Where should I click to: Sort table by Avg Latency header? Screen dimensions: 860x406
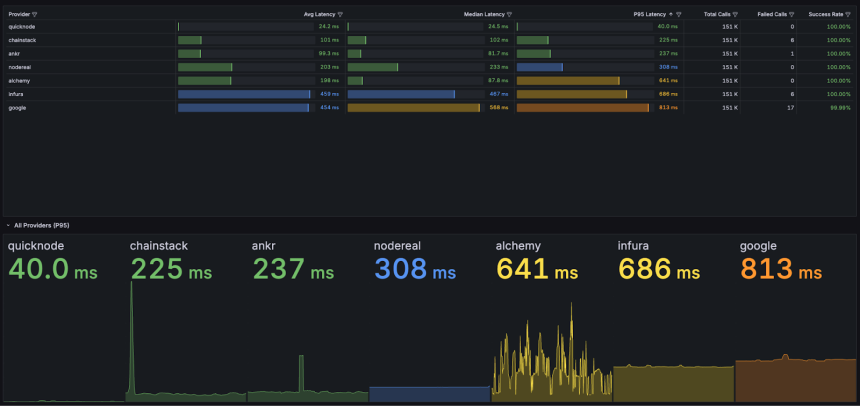(x=319, y=15)
